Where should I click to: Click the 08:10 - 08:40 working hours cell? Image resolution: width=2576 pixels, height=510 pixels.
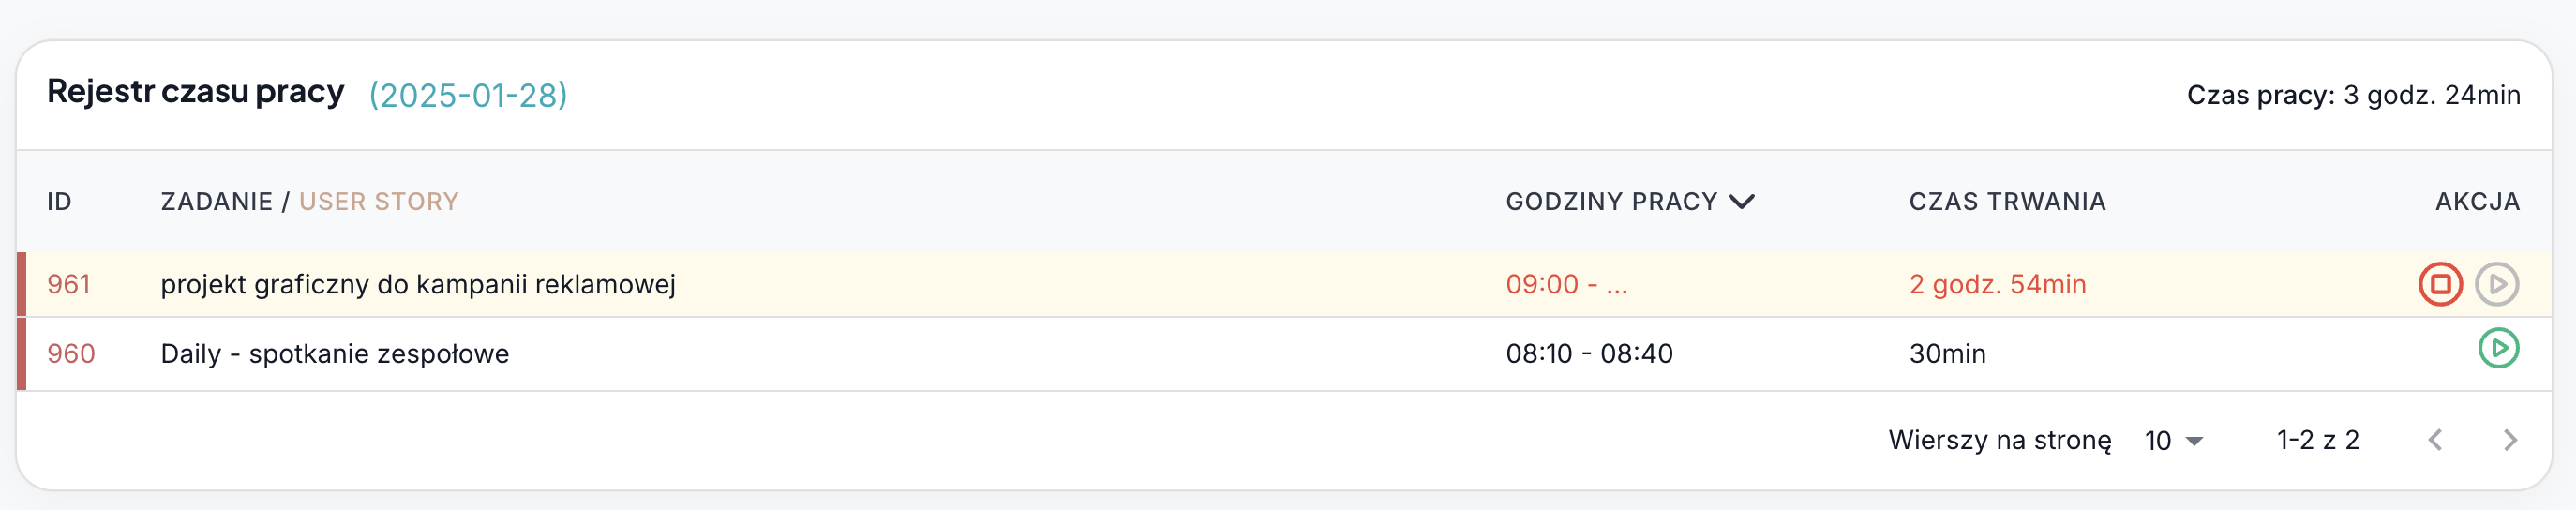(1589, 354)
